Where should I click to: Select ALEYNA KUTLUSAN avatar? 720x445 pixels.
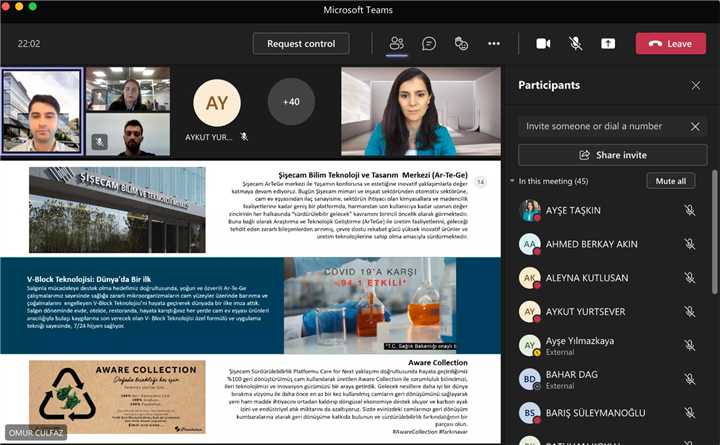pyautogui.click(x=529, y=278)
